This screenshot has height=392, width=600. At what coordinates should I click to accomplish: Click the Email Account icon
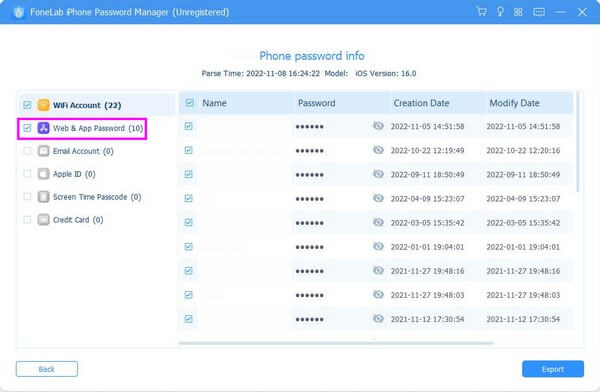tap(43, 151)
